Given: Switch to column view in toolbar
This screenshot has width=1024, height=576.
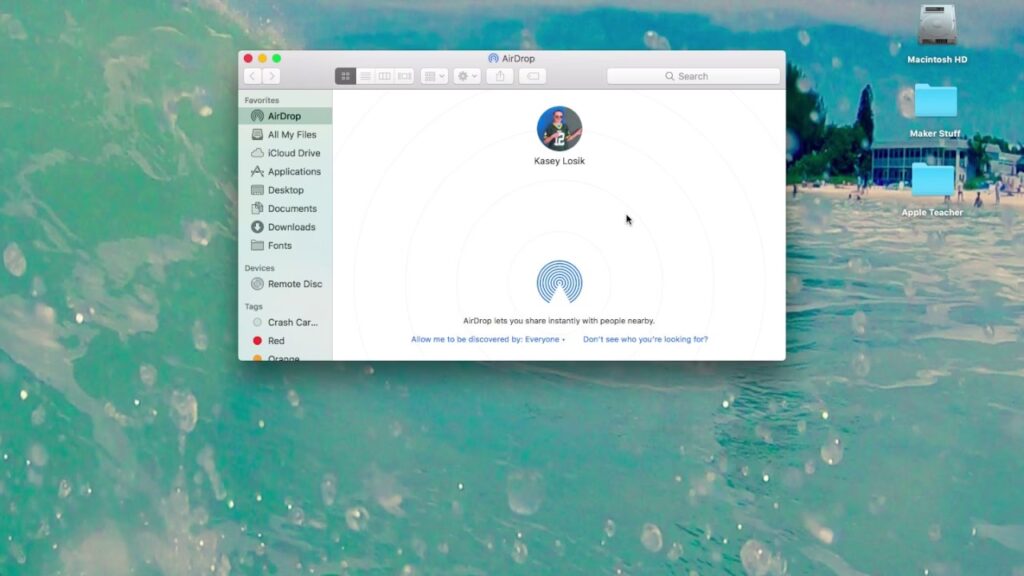Looking at the screenshot, I should tap(385, 76).
